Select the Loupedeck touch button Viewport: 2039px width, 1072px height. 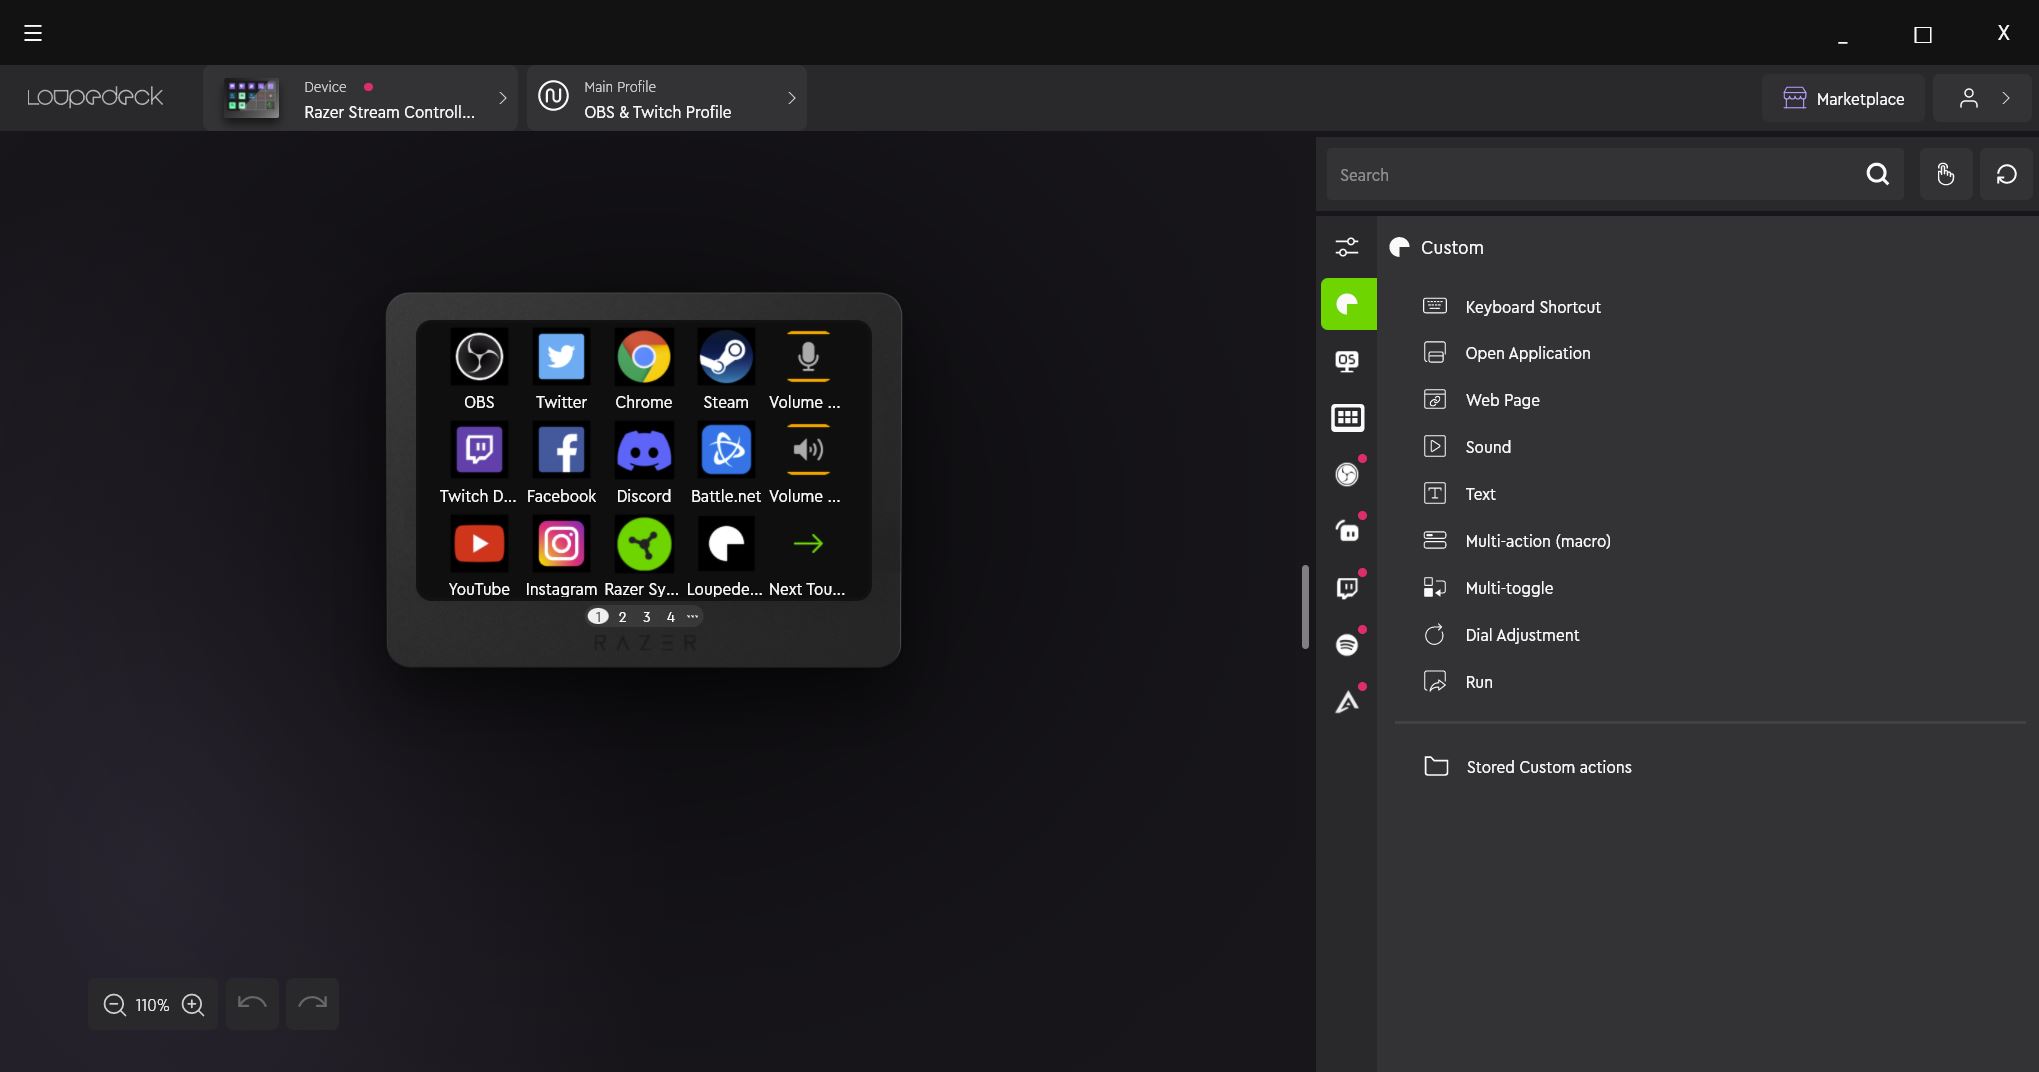tap(726, 544)
